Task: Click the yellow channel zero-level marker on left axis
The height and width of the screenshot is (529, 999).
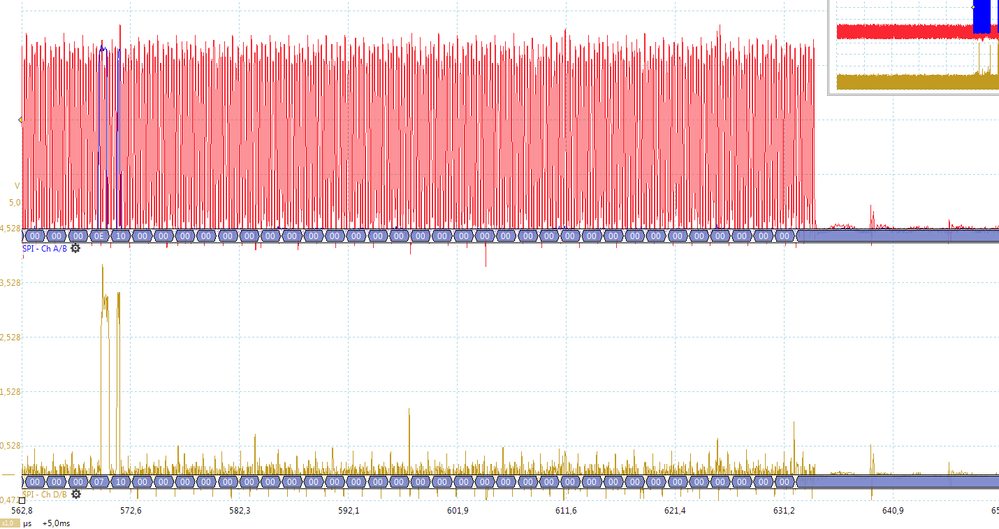Action: point(8,475)
